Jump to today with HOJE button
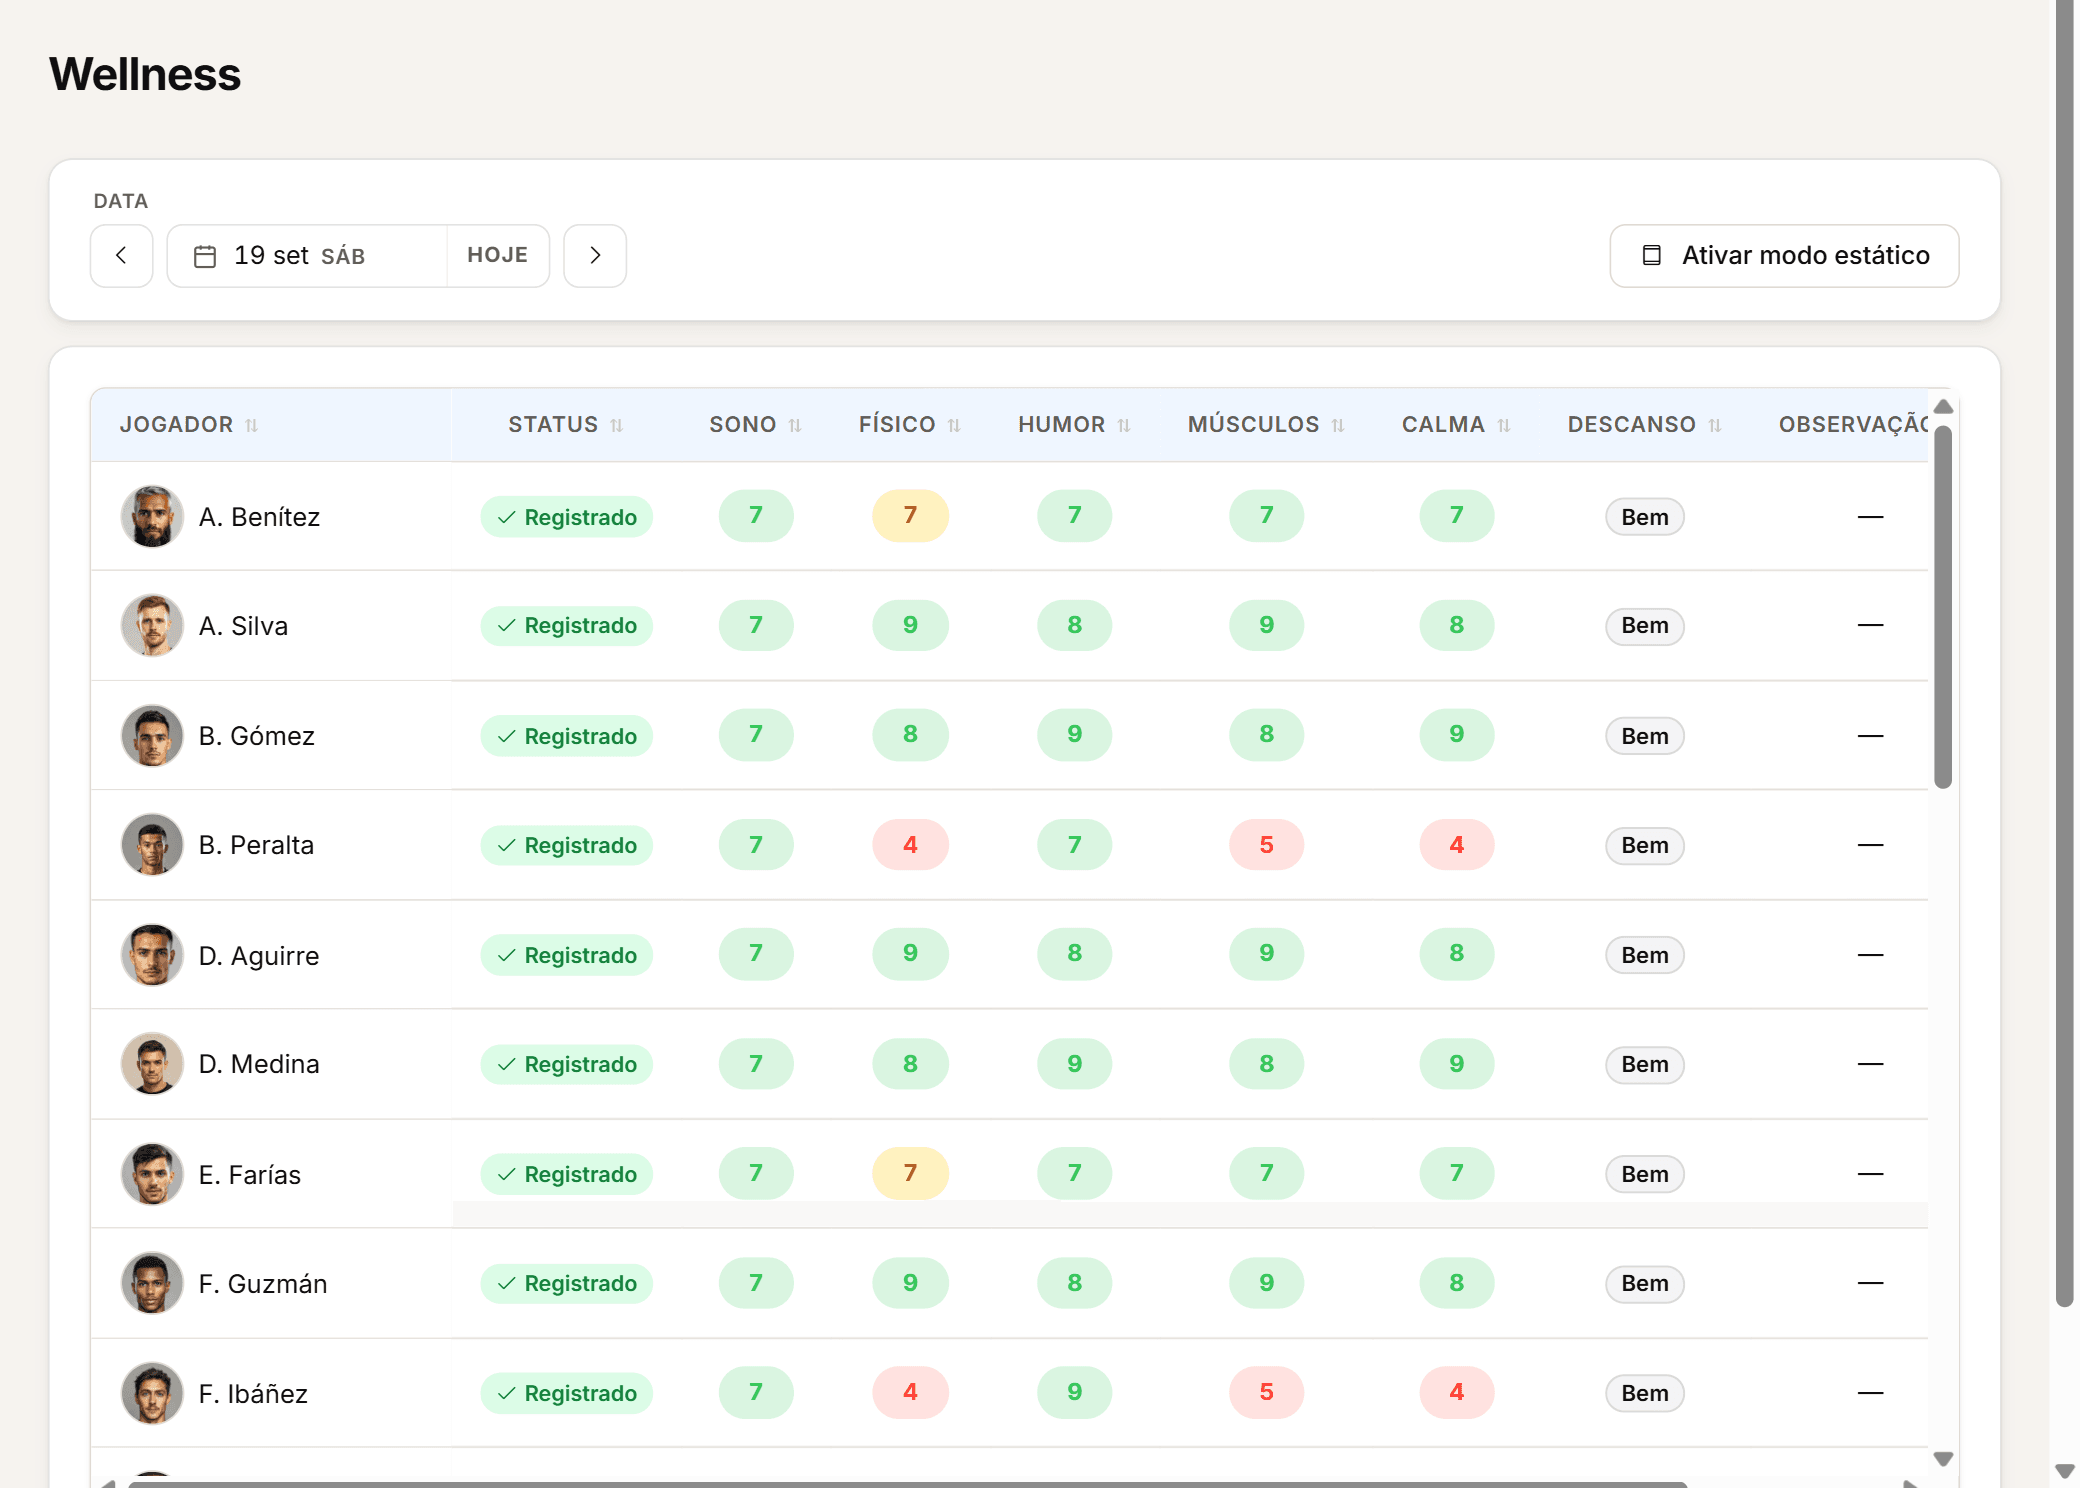Viewport: 2080px width, 1488px height. coord(498,256)
